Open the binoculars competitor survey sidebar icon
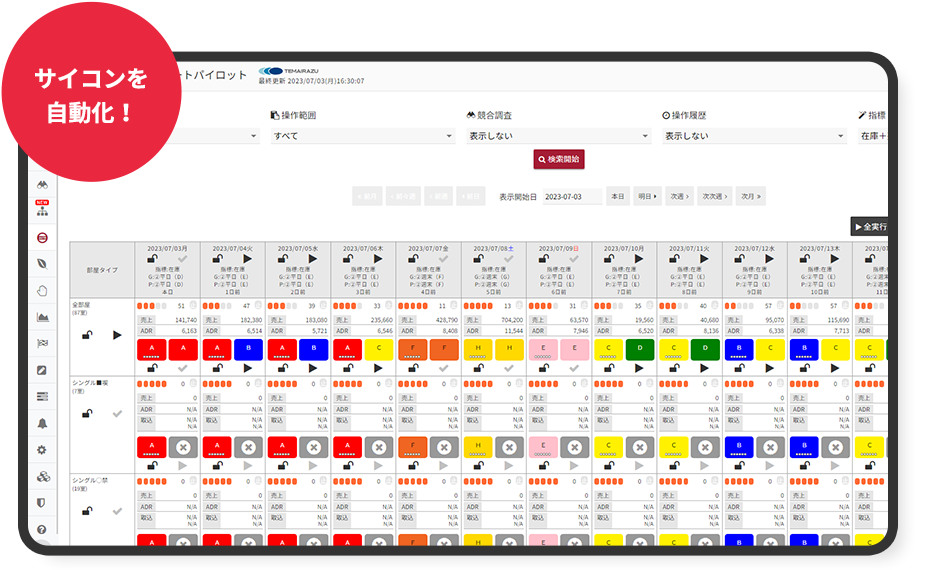The height and width of the screenshot is (570, 930). (x=42, y=185)
